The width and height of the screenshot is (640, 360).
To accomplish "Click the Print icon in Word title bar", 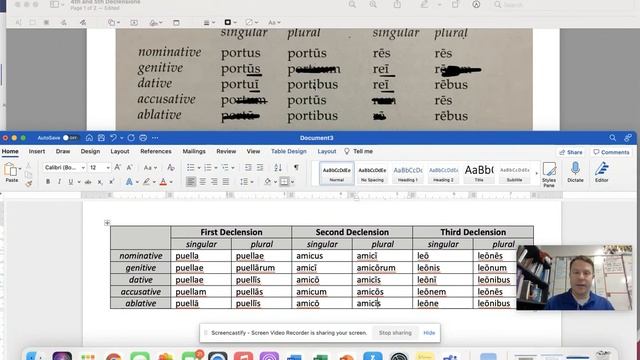I will [x=143, y=138].
